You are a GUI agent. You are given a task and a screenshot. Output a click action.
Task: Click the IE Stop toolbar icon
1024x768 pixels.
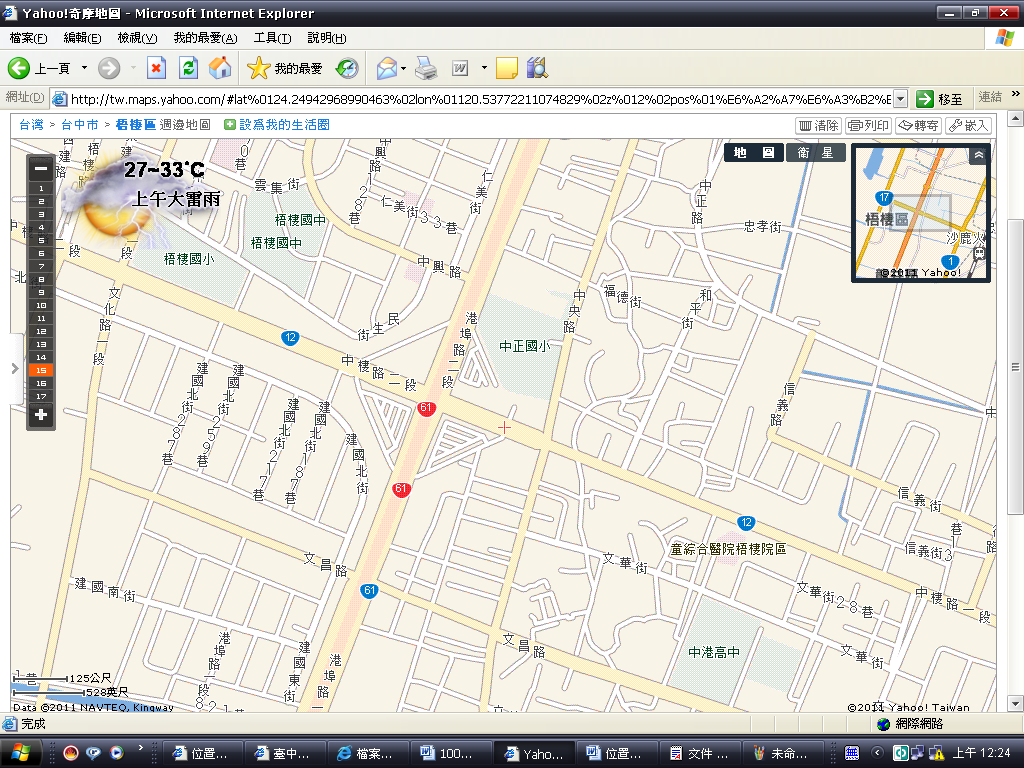[156, 68]
